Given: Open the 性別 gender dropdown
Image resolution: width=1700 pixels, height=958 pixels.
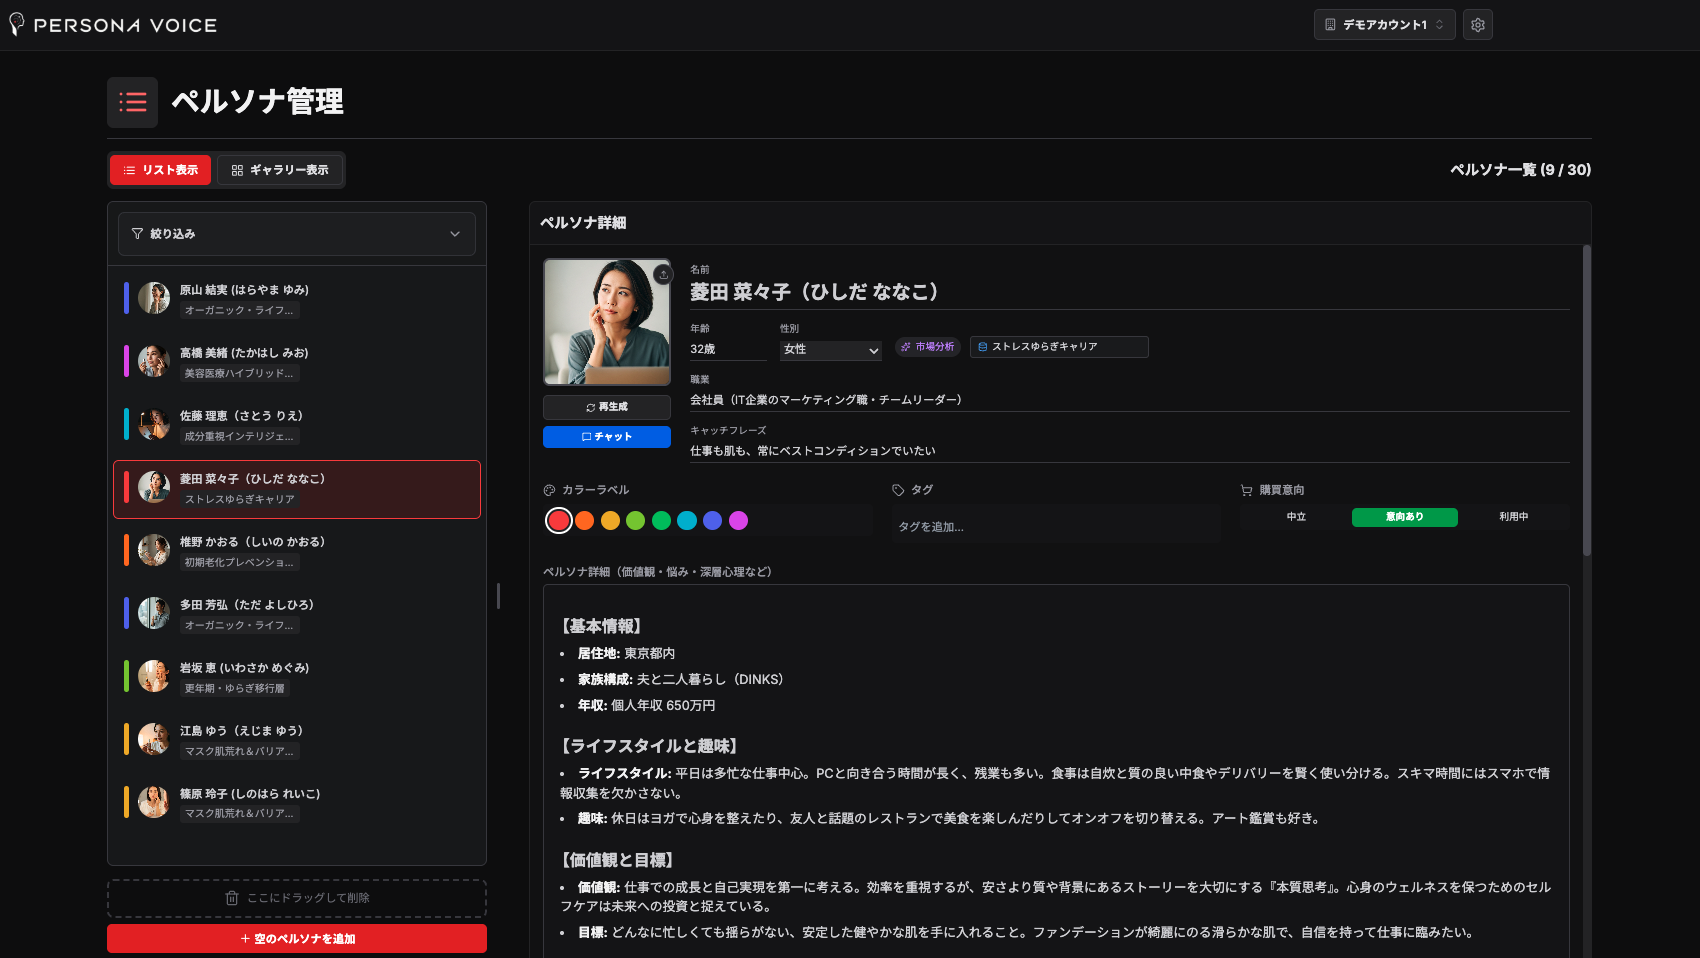Looking at the screenshot, I should (830, 350).
